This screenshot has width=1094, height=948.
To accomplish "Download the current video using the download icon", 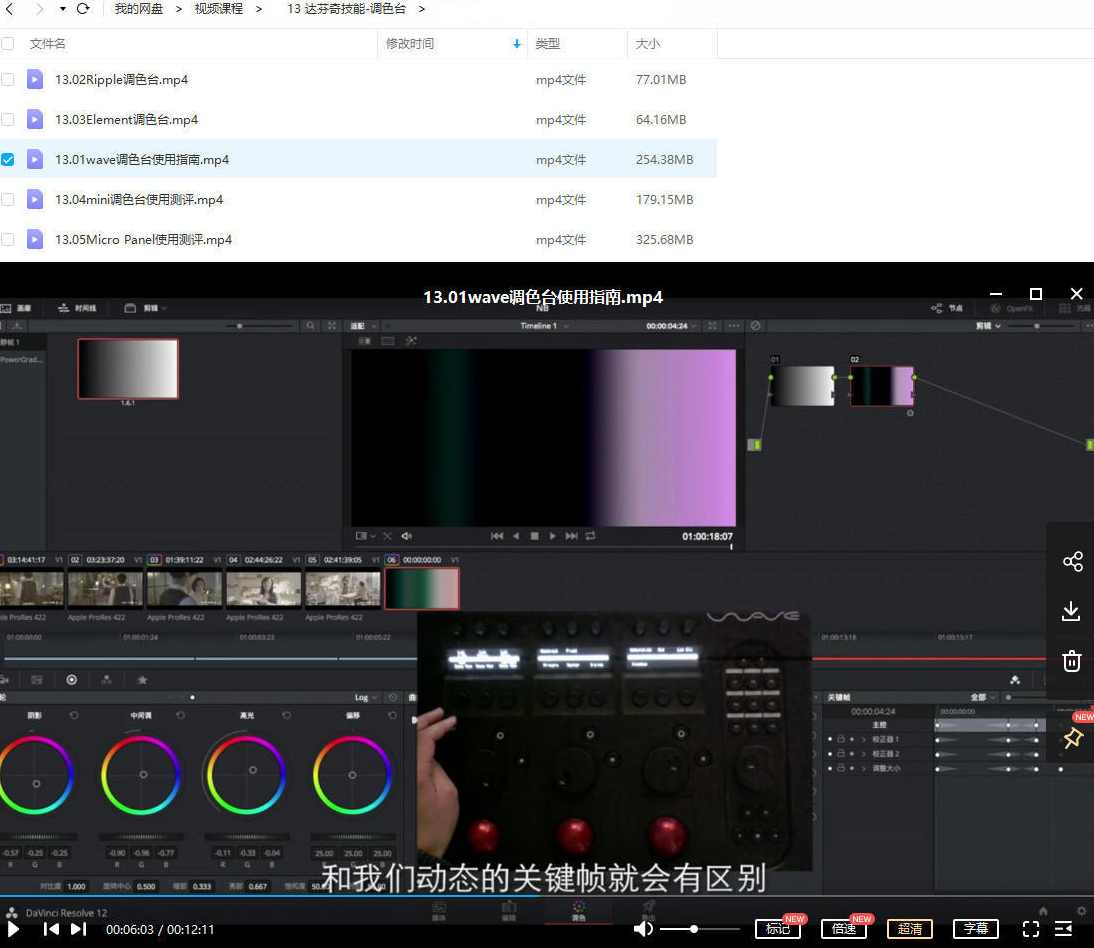I will (1071, 611).
